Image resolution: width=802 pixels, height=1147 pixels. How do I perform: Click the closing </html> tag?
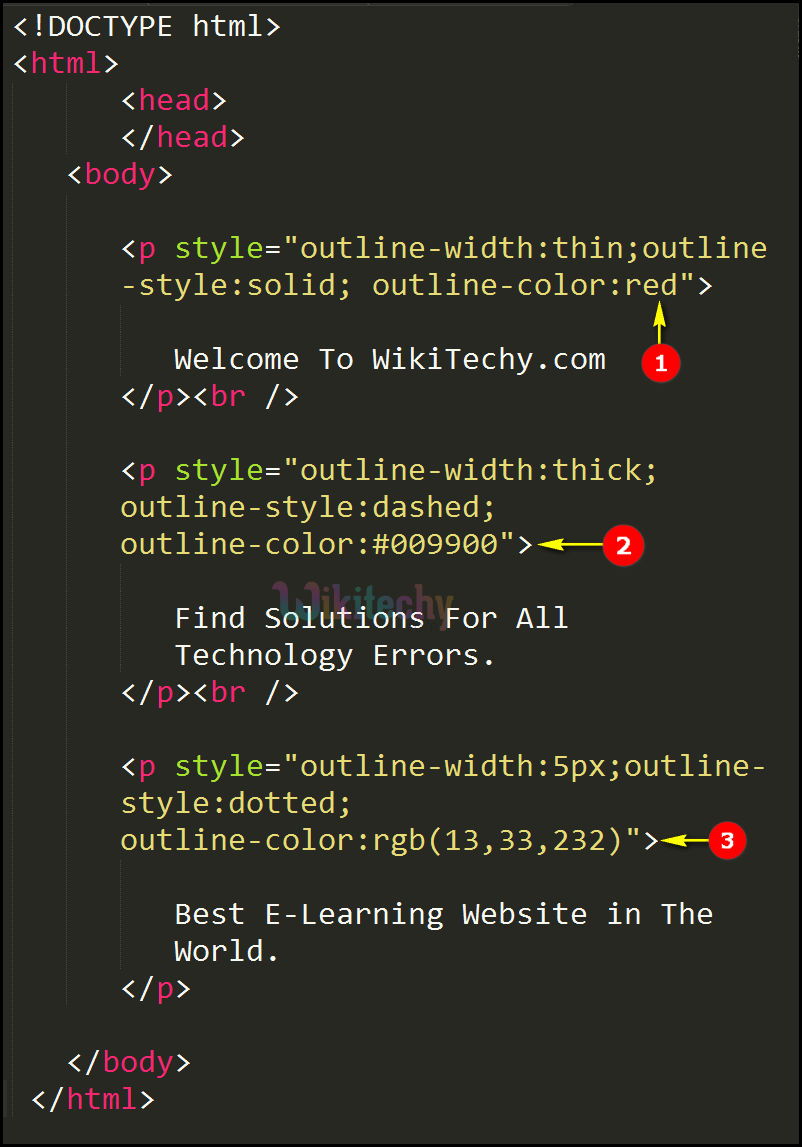click(x=93, y=1099)
